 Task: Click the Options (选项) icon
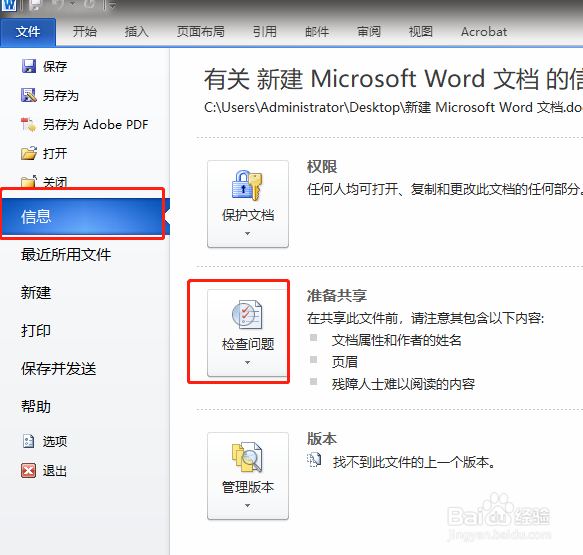click(x=29, y=441)
